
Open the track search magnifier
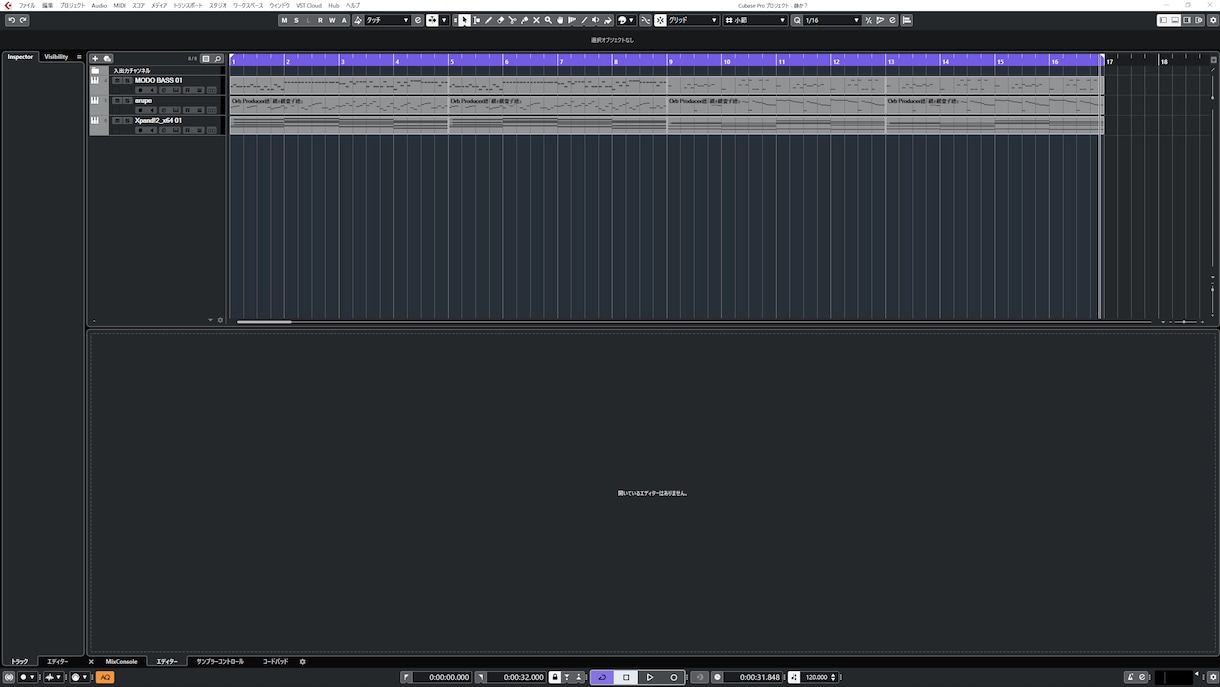218,59
